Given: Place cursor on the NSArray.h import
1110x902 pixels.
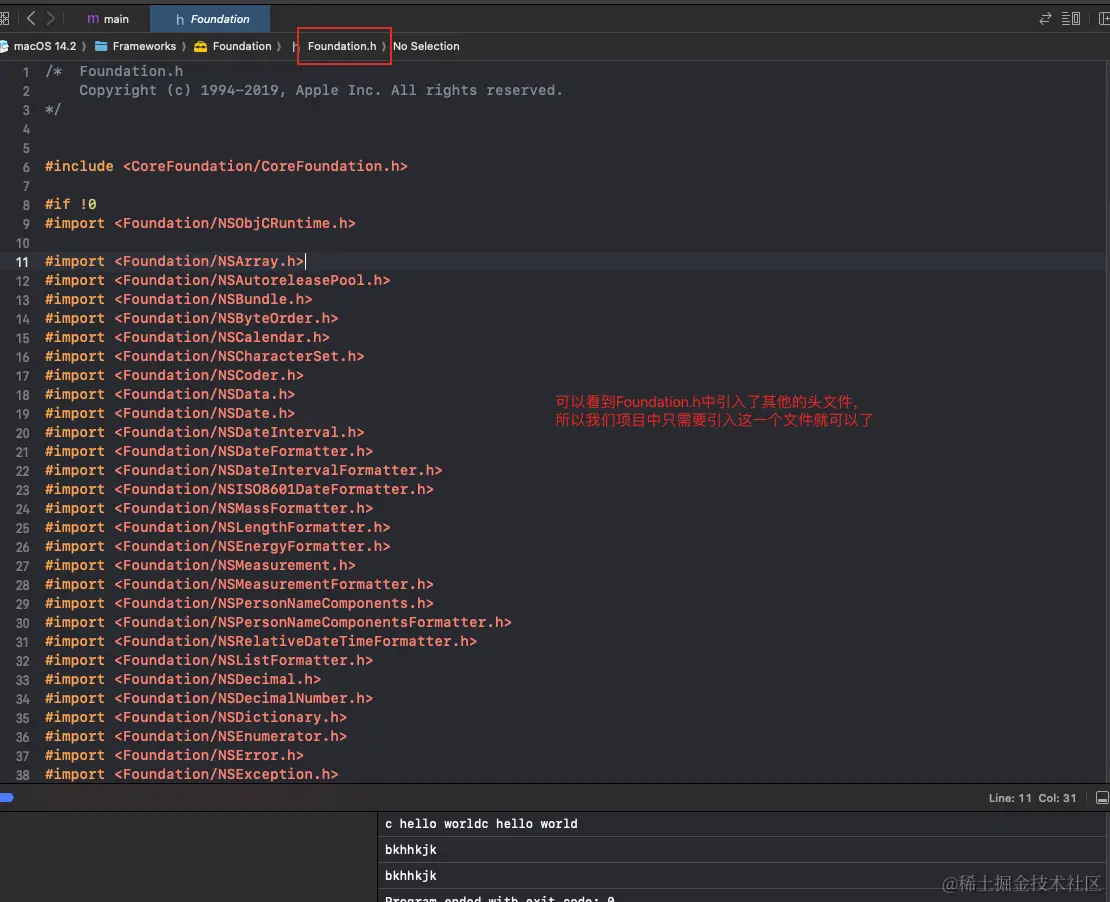Looking at the screenshot, I should click(175, 261).
